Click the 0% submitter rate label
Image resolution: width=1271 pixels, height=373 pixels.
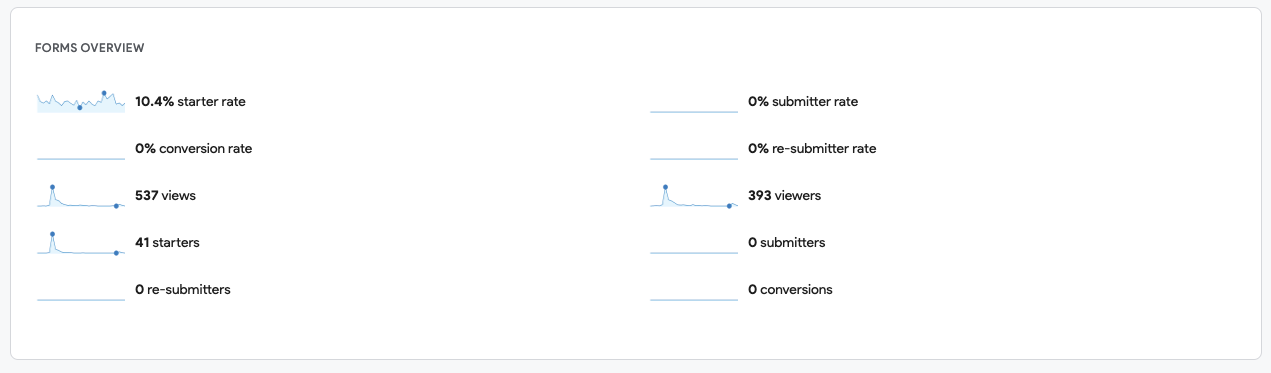point(803,101)
